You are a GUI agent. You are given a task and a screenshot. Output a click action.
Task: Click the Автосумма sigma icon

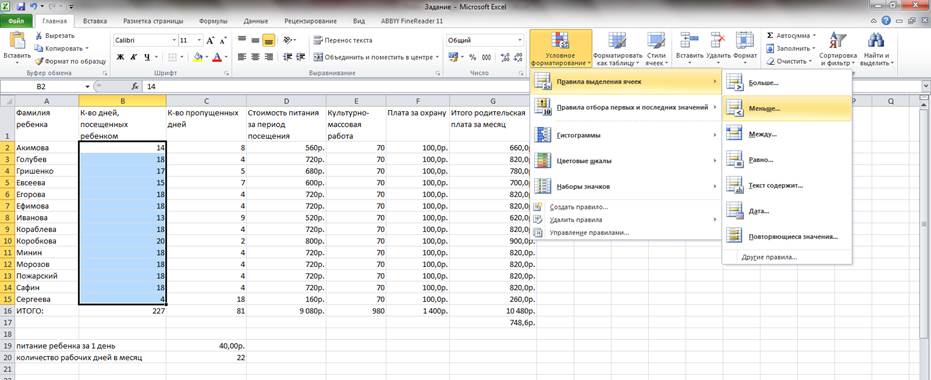(770, 36)
